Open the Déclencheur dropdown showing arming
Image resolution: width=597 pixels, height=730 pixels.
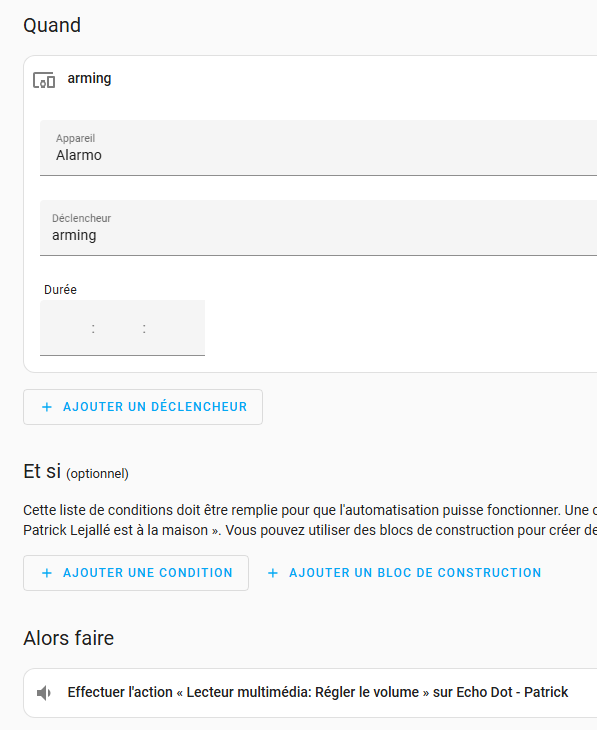pyautogui.click(x=319, y=228)
